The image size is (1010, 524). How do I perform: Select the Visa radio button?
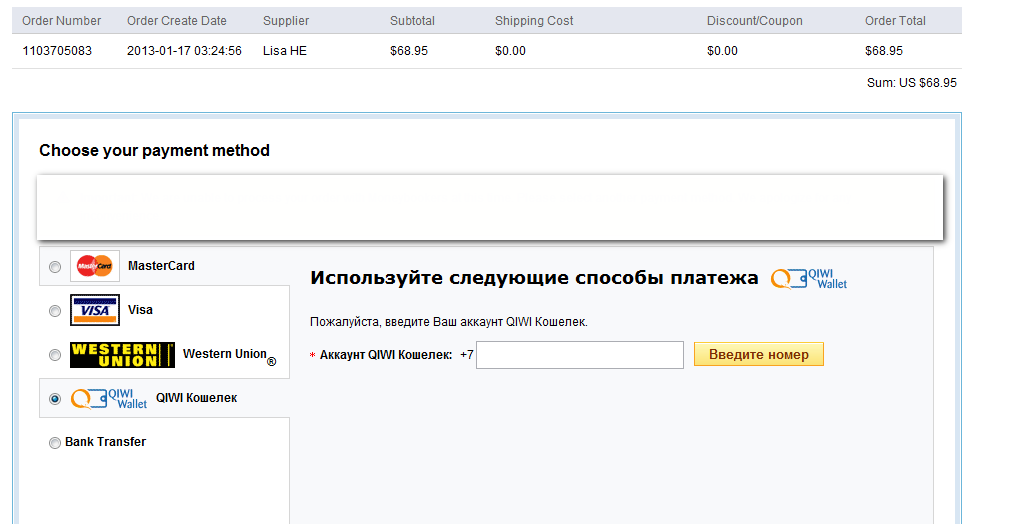pyautogui.click(x=55, y=311)
